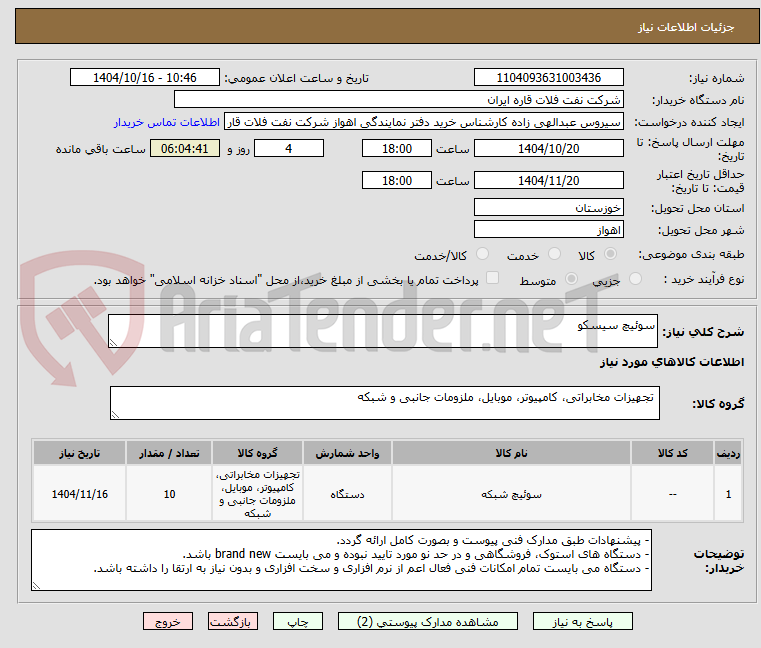The image size is (761, 648).
Task: Click the buyer name field شرکت نفت فلات قاره ایران
Action: point(398,100)
